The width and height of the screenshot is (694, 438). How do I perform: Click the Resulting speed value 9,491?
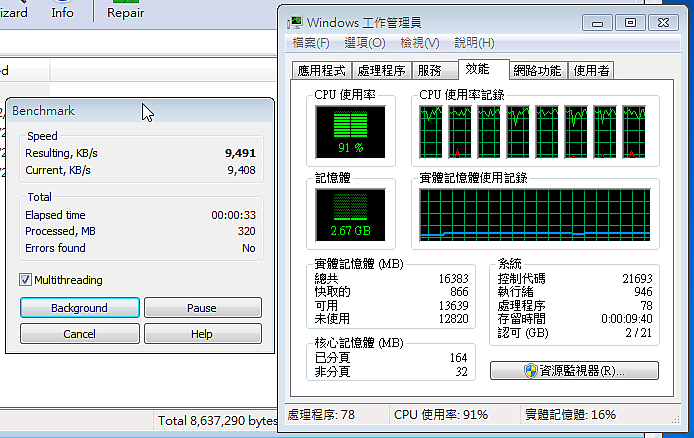240,153
